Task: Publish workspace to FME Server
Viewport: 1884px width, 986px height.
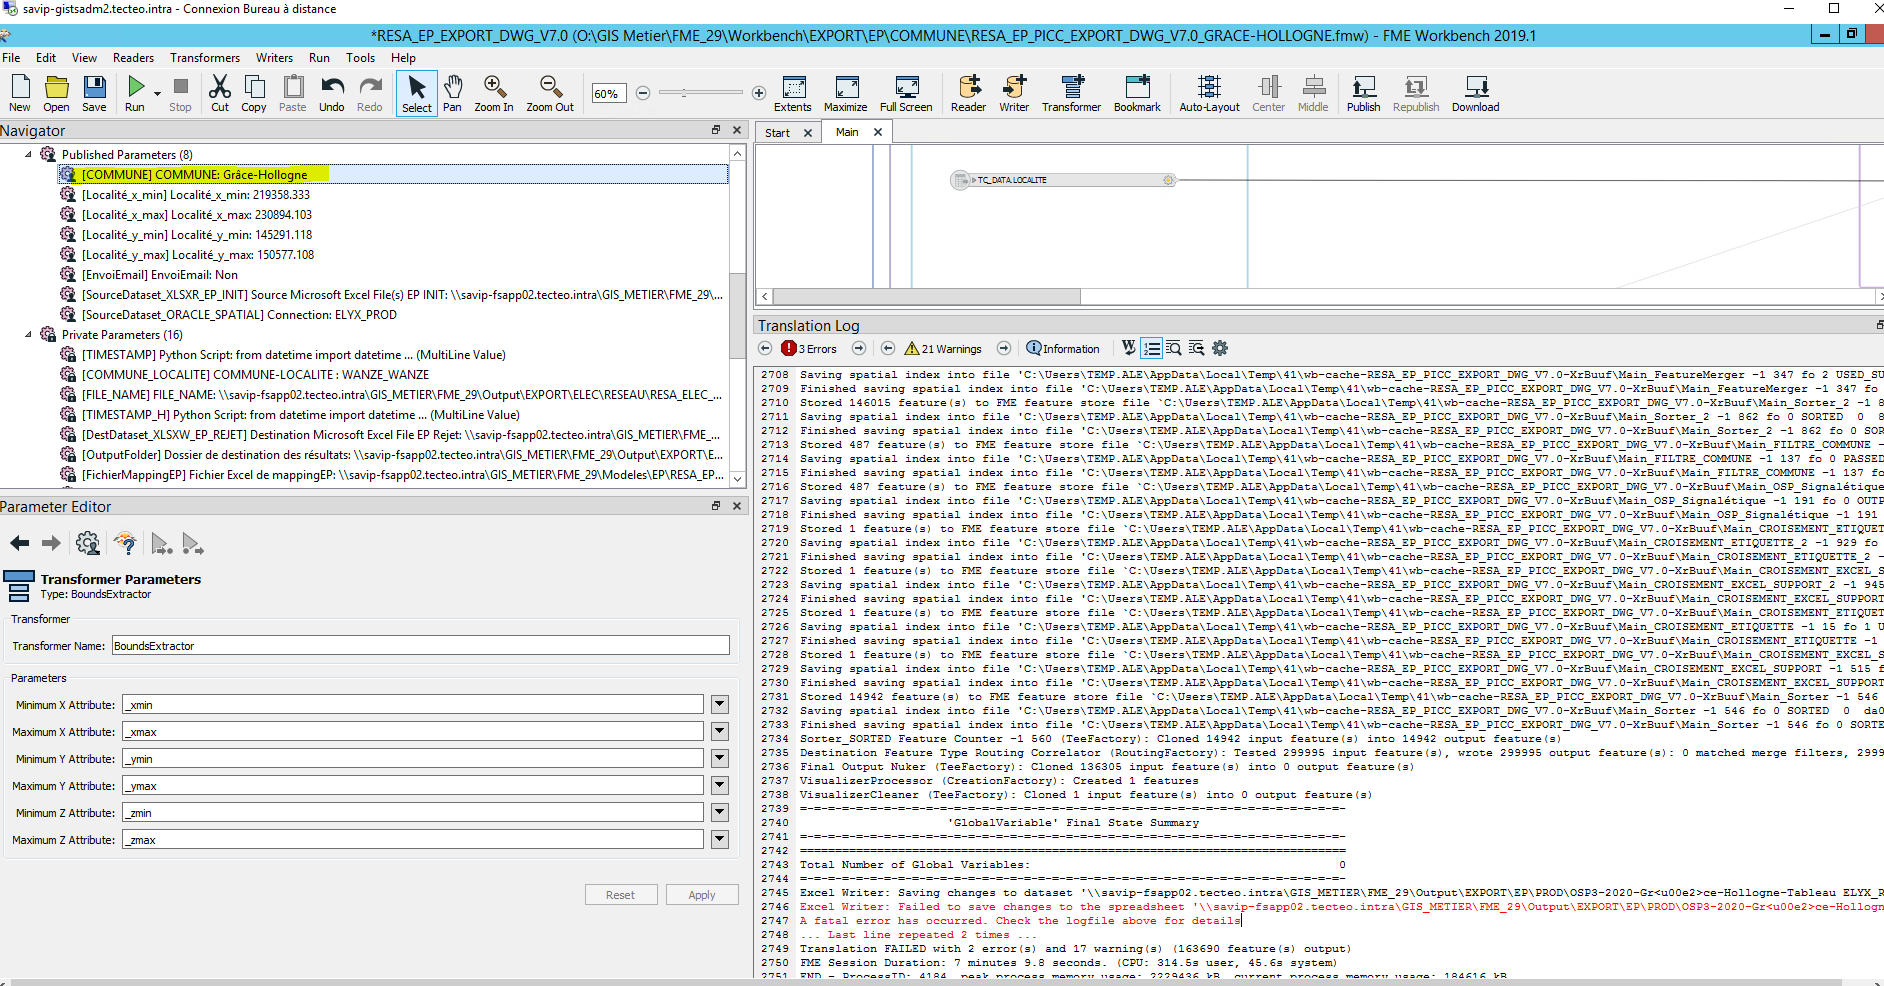Action: (x=1363, y=93)
